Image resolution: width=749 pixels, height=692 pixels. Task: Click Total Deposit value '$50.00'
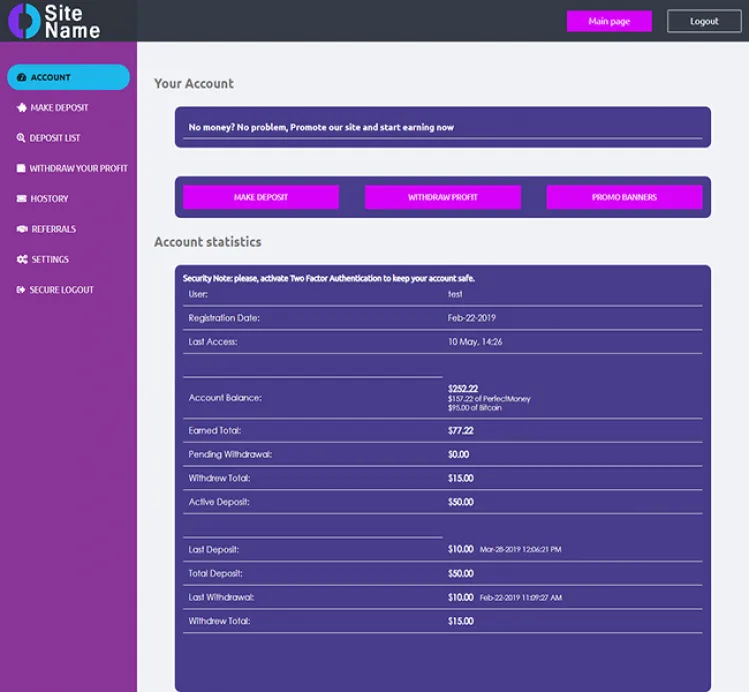click(x=460, y=574)
